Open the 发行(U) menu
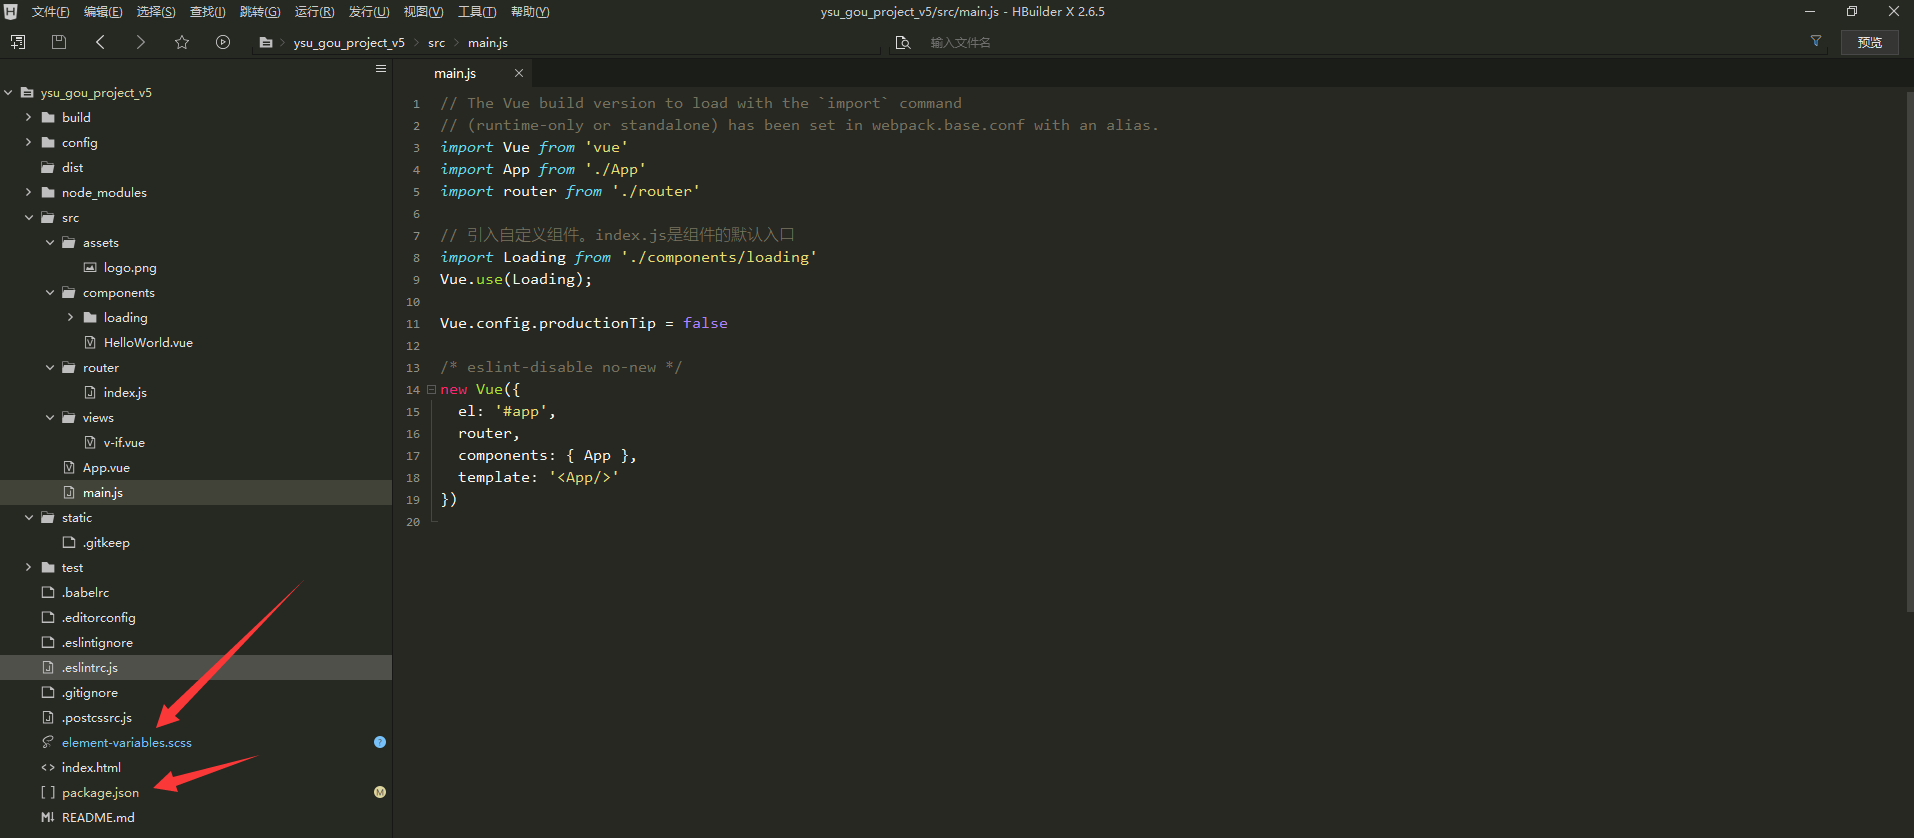1914x838 pixels. [x=368, y=12]
